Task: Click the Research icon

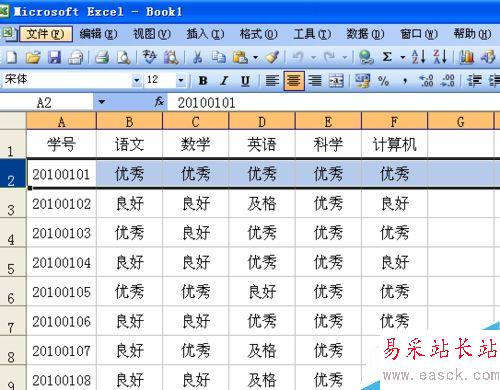Action: point(171,57)
